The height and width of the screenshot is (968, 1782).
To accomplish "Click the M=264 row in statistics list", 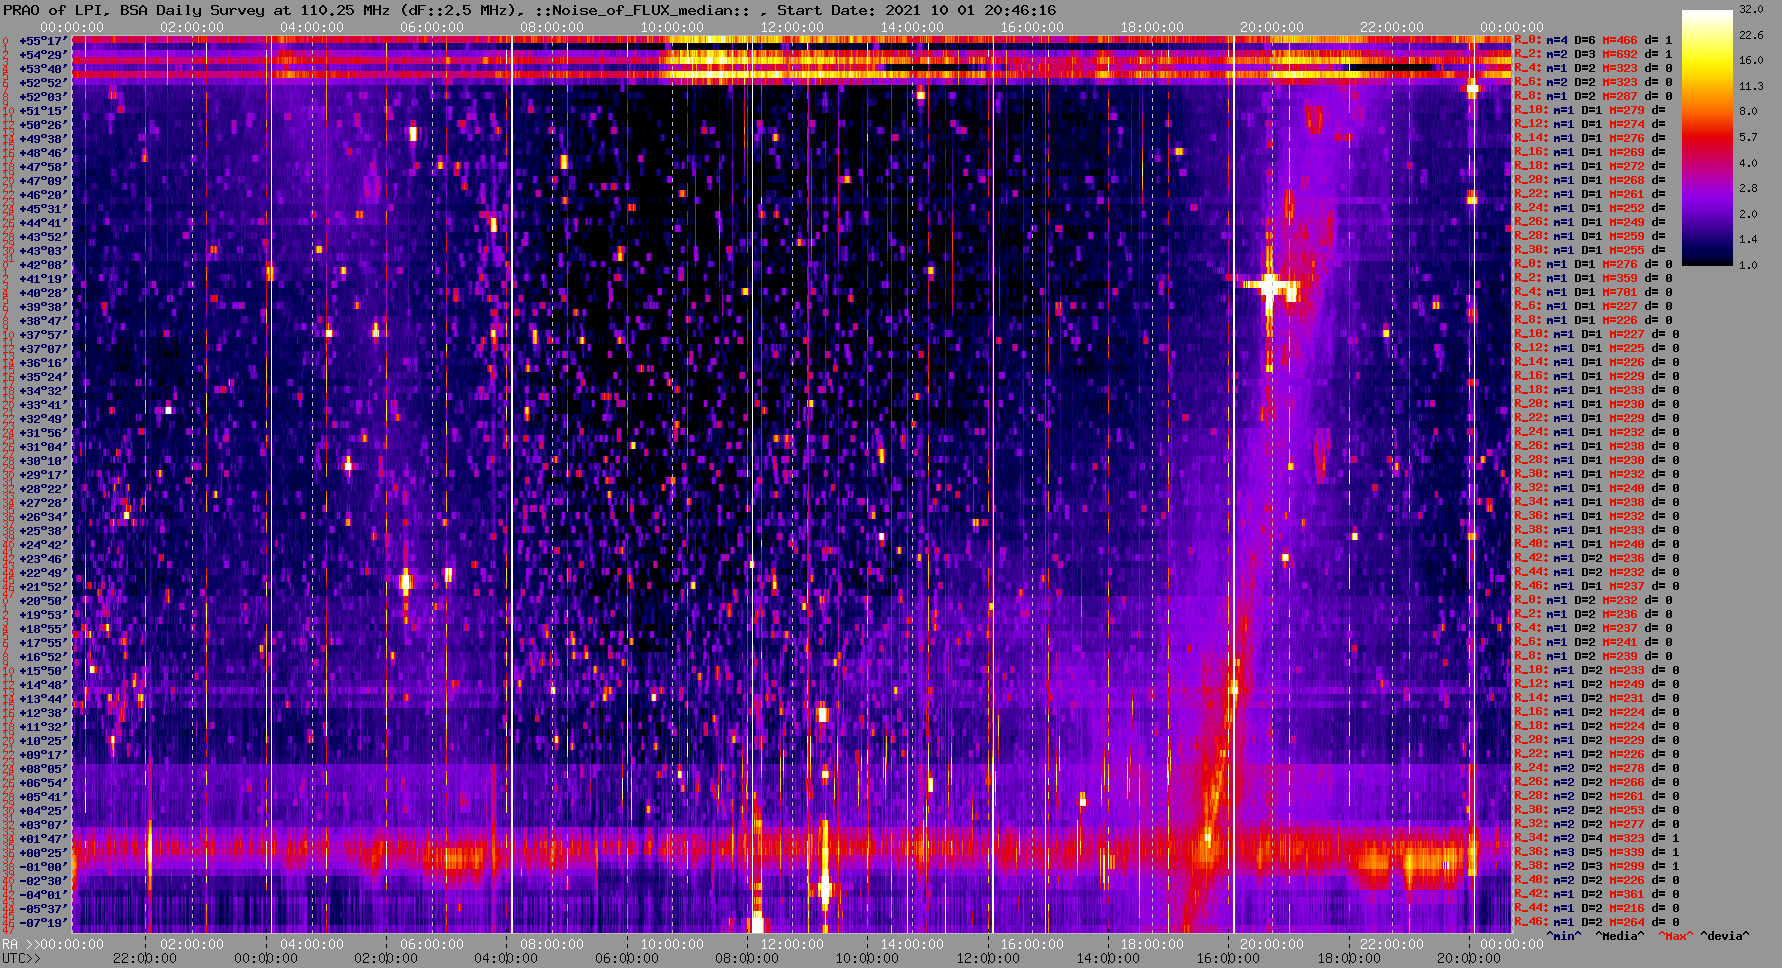I will pos(1597,923).
